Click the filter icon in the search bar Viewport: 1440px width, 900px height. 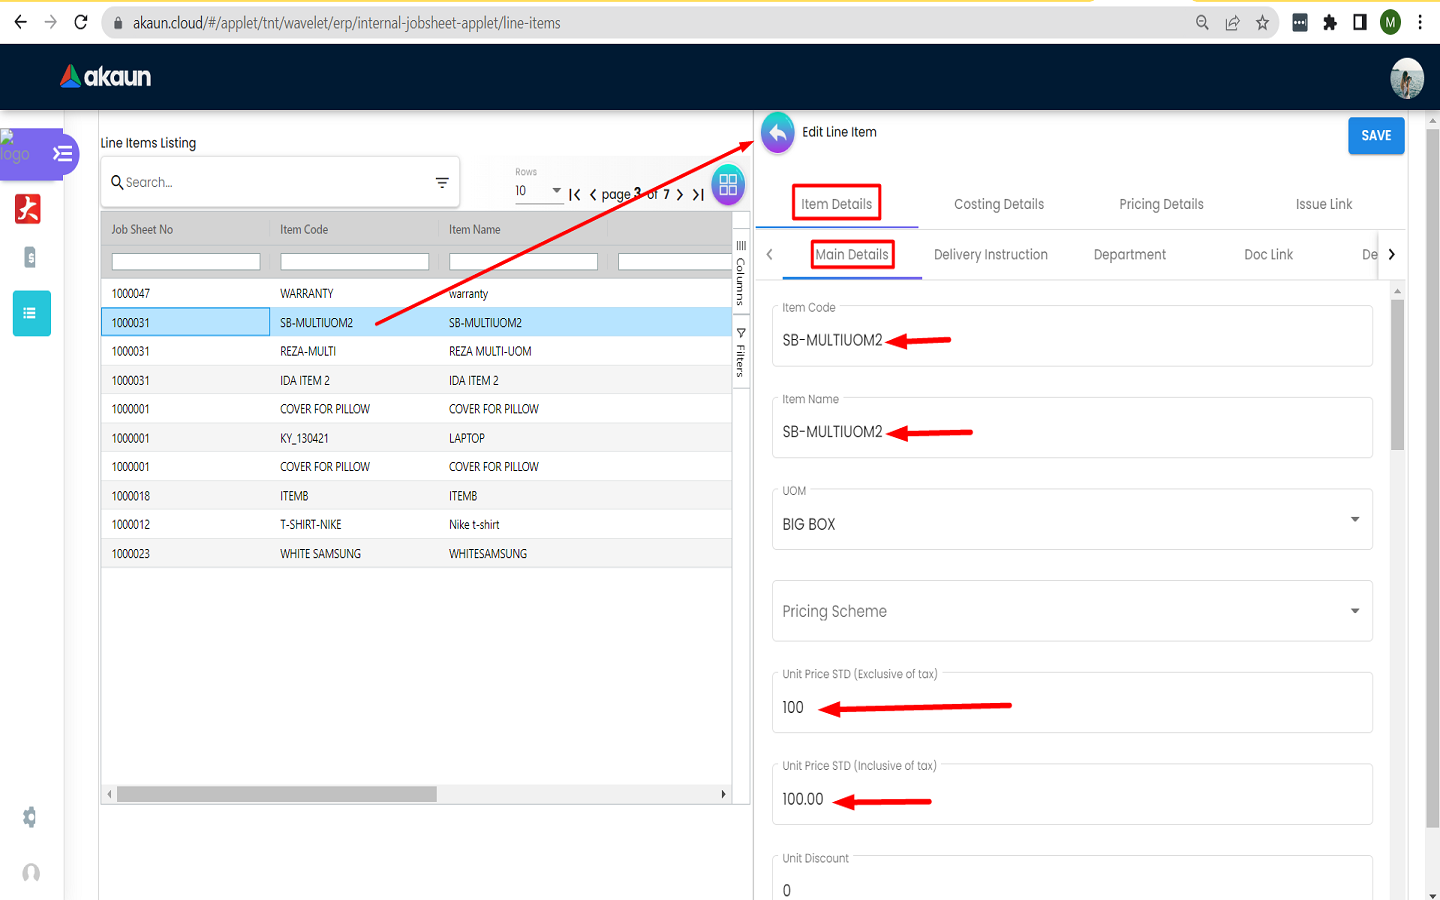(442, 183)
